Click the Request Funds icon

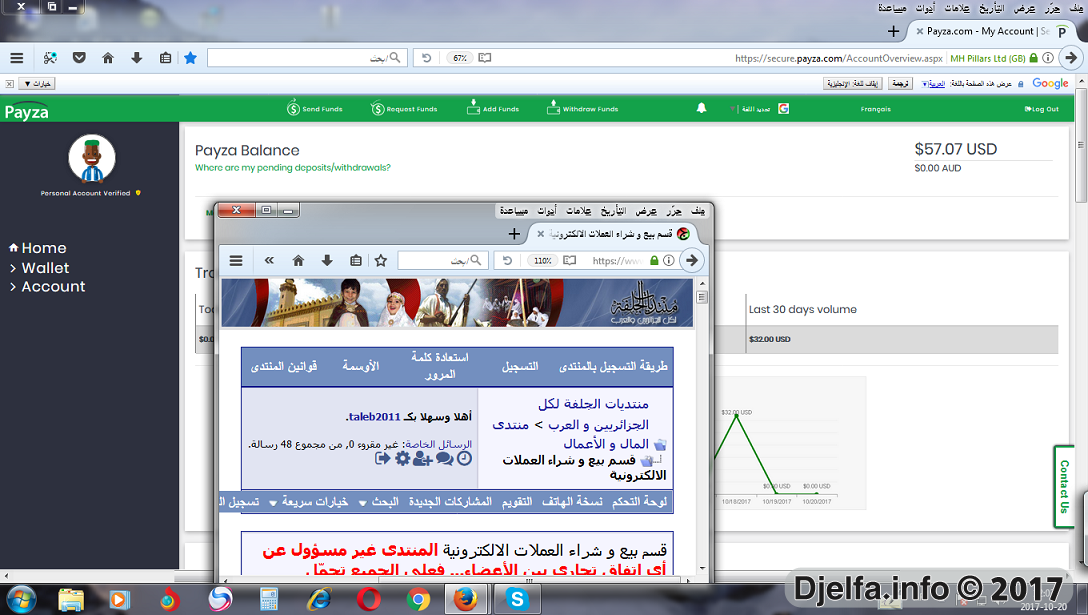(377, 108)
